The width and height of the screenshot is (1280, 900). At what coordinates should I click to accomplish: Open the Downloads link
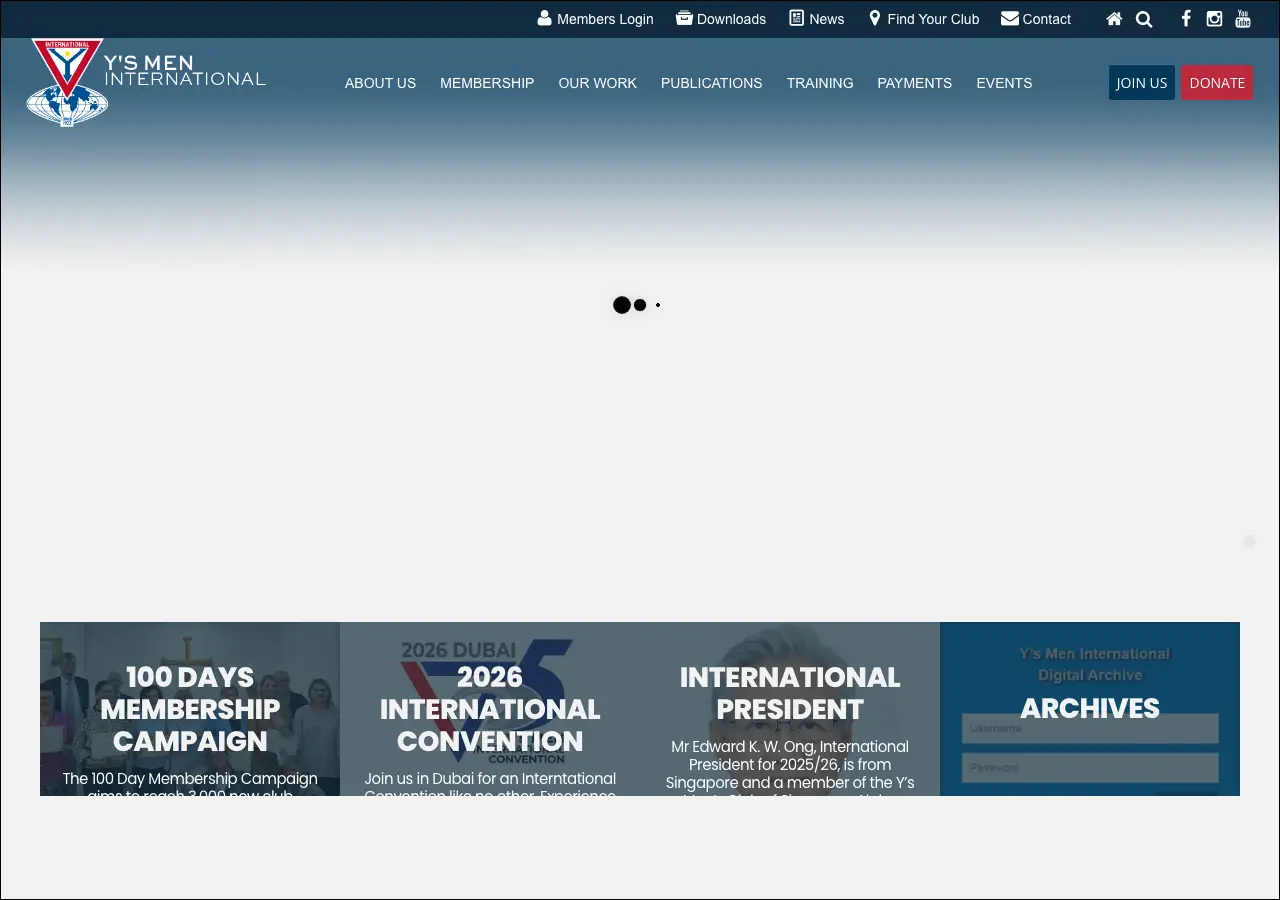[x=721, y=19]
